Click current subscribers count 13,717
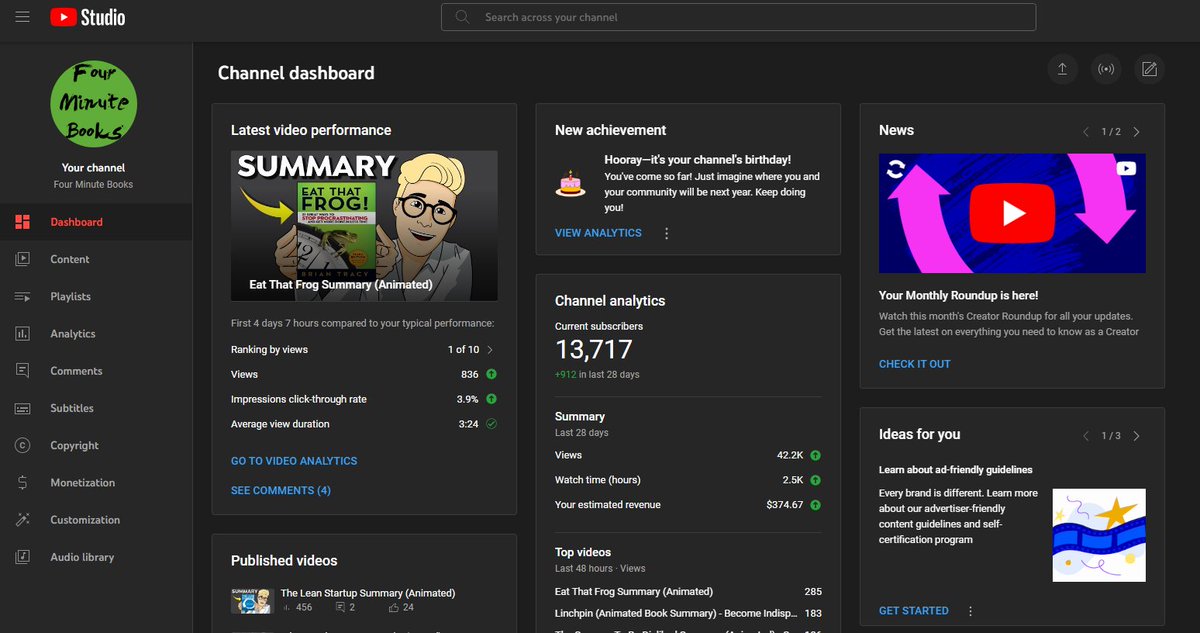Screen dimensions: 1200x633 (594, 349)
